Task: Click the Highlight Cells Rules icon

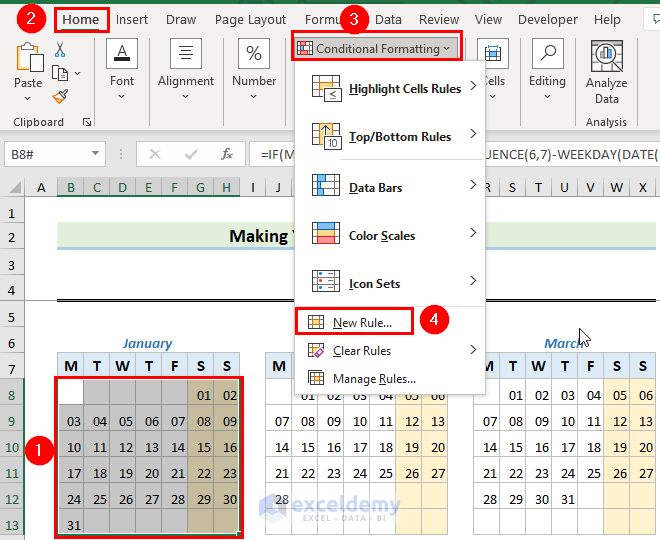Action: 326,88
